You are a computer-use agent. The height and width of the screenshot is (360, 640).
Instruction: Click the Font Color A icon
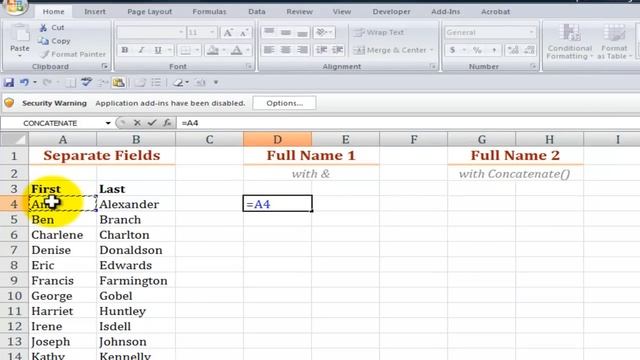[237, 50]
